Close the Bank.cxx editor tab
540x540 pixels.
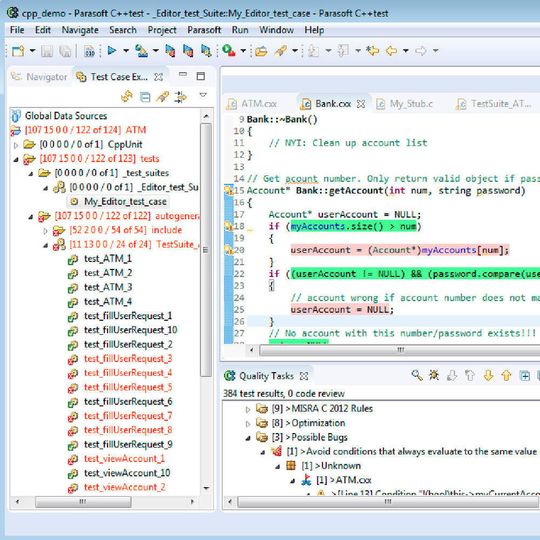pos(361,104)
